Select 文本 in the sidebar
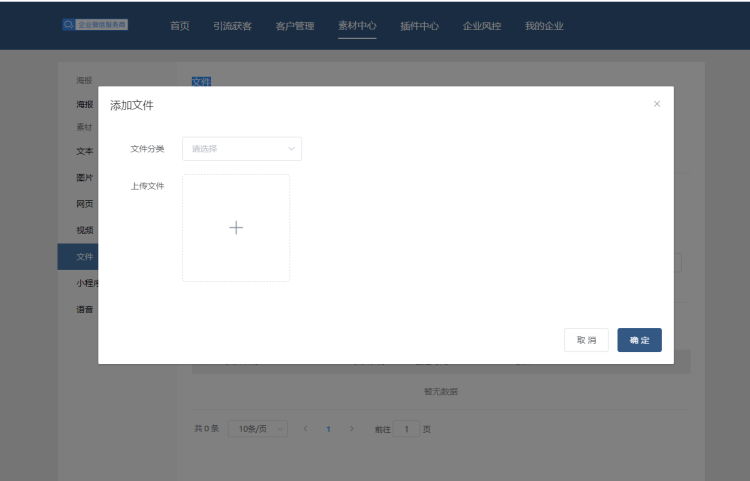The image size is (750, 481). click(x=85, y=152)
